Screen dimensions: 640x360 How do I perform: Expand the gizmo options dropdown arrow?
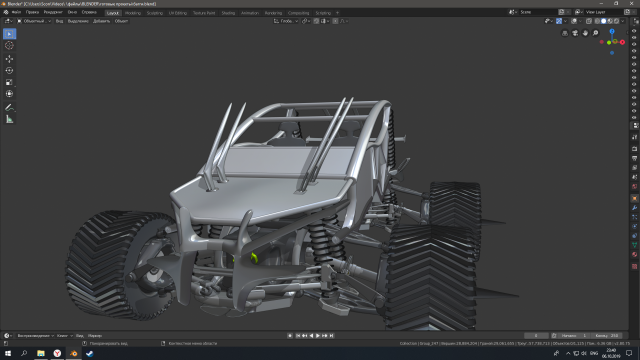pos(565,21)
